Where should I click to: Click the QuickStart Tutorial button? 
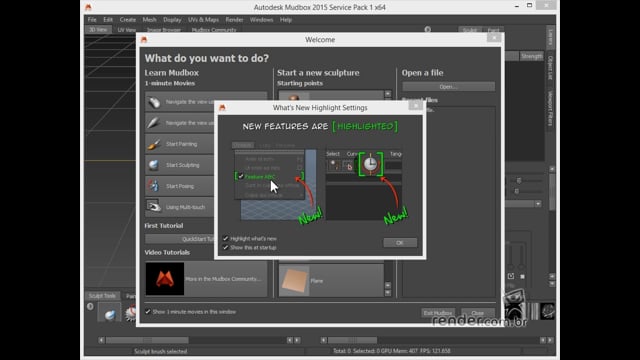point(180,239)
